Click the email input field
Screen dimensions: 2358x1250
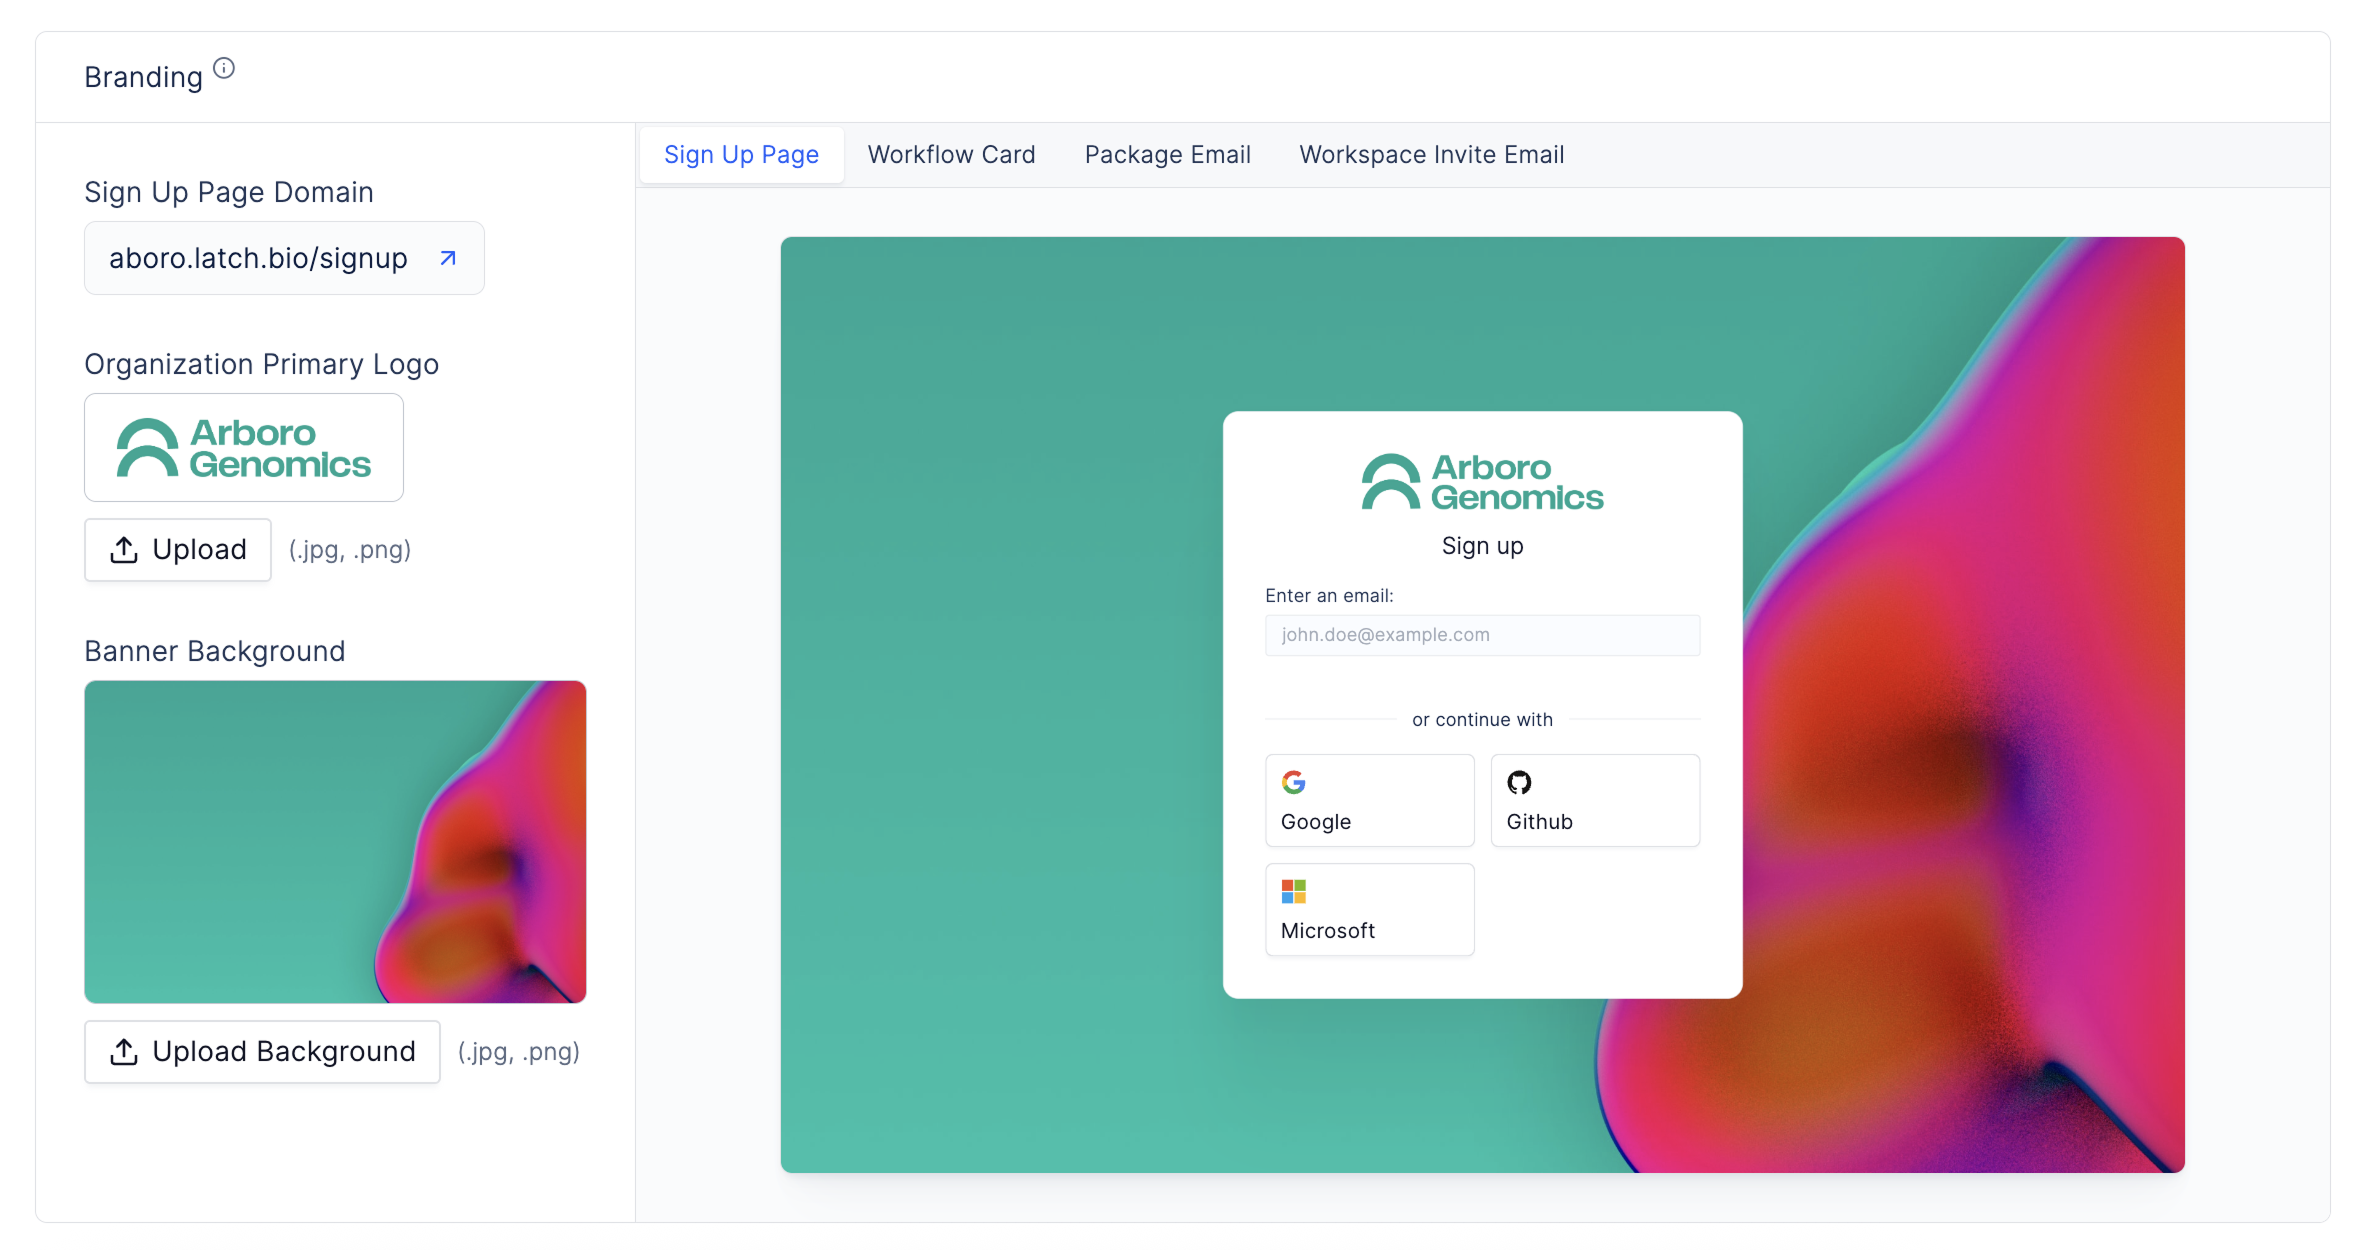pyautogui.click(x=1482, y=635)
